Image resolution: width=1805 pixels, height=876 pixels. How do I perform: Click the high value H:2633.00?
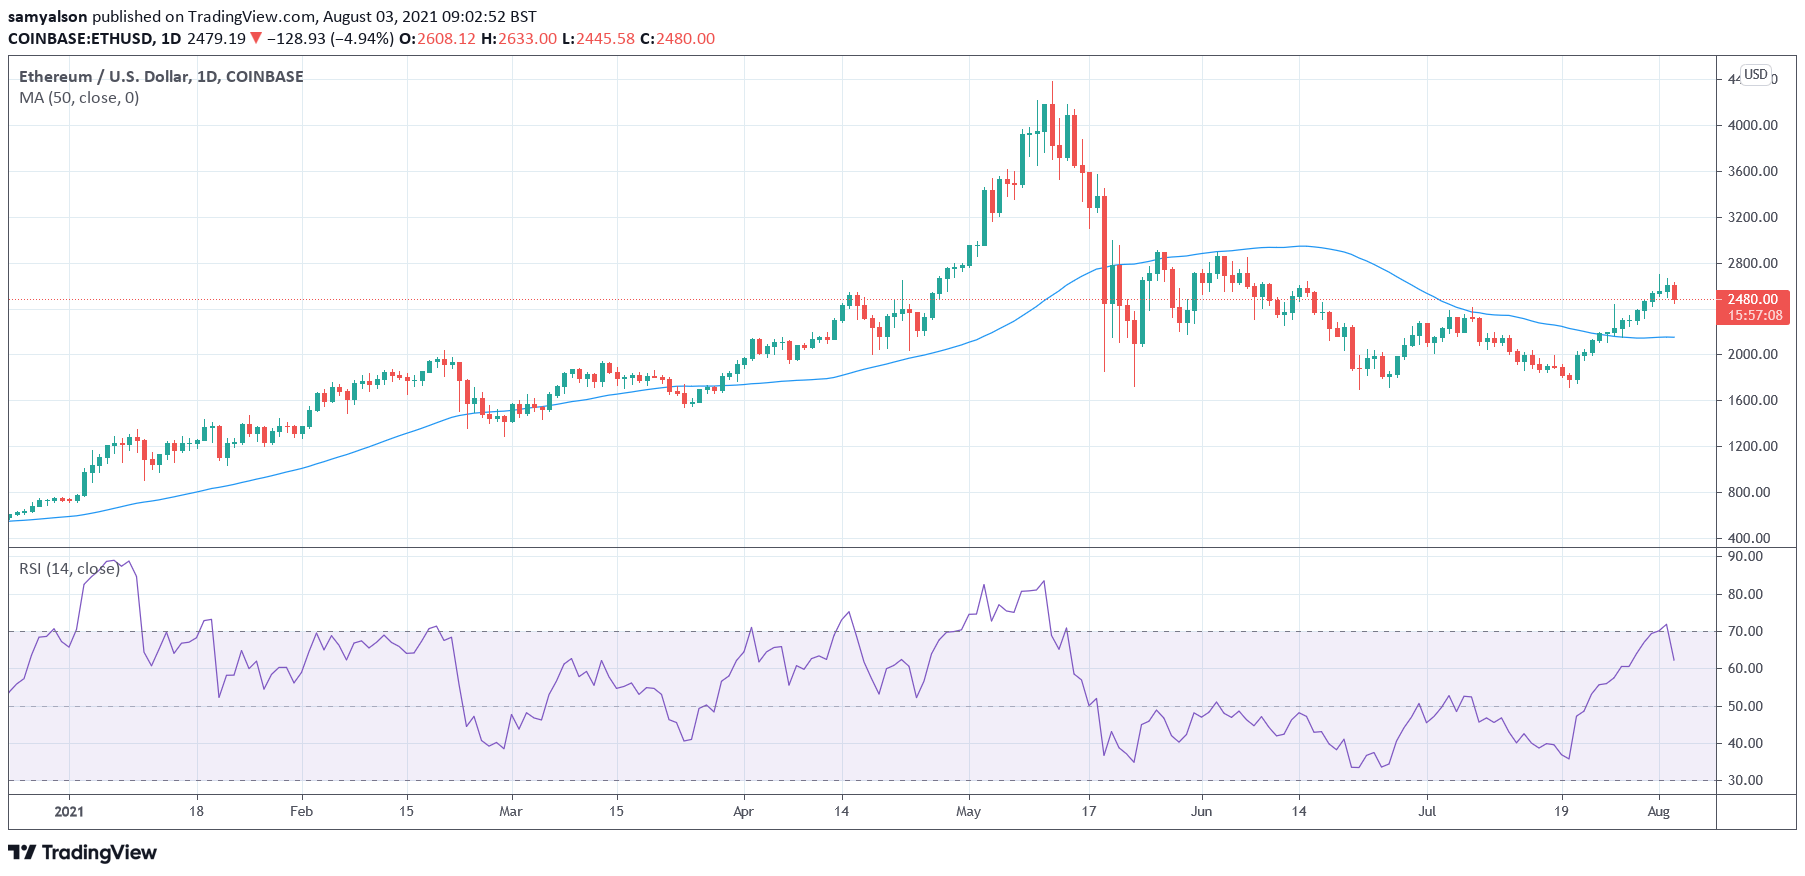point(518,39)
